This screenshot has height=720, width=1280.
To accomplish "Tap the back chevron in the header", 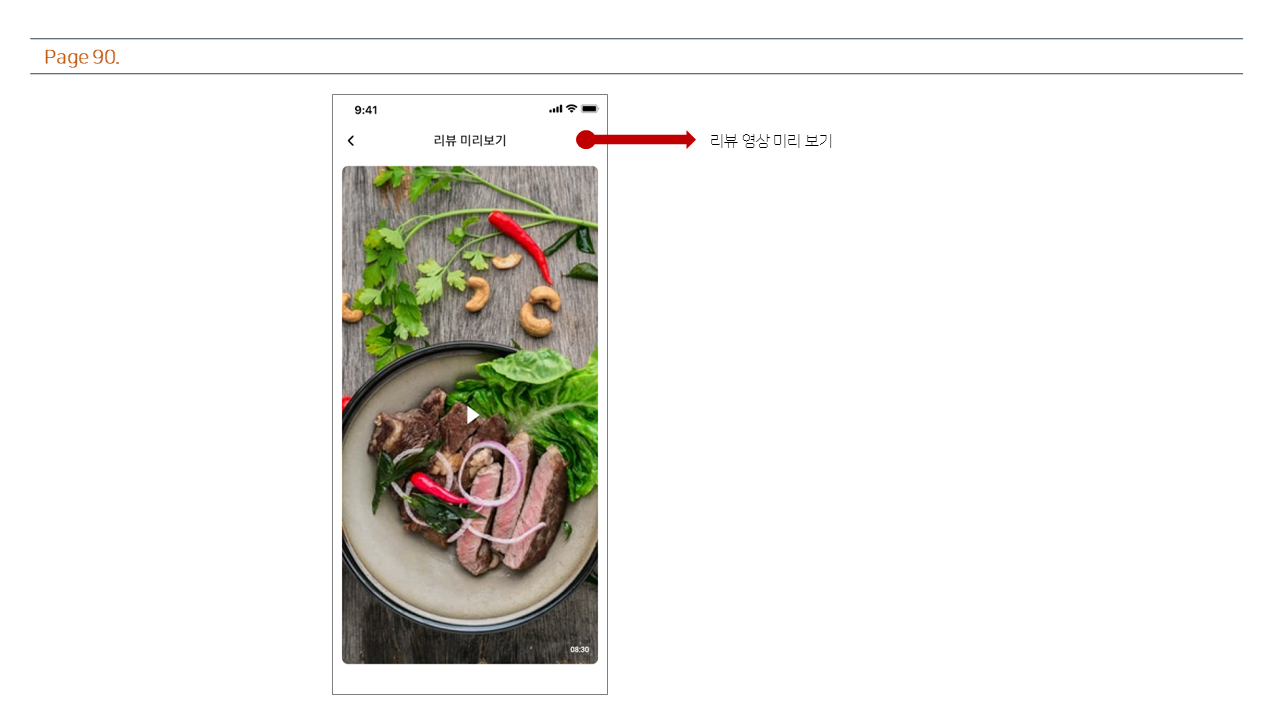I will click(x=350, y=141).
